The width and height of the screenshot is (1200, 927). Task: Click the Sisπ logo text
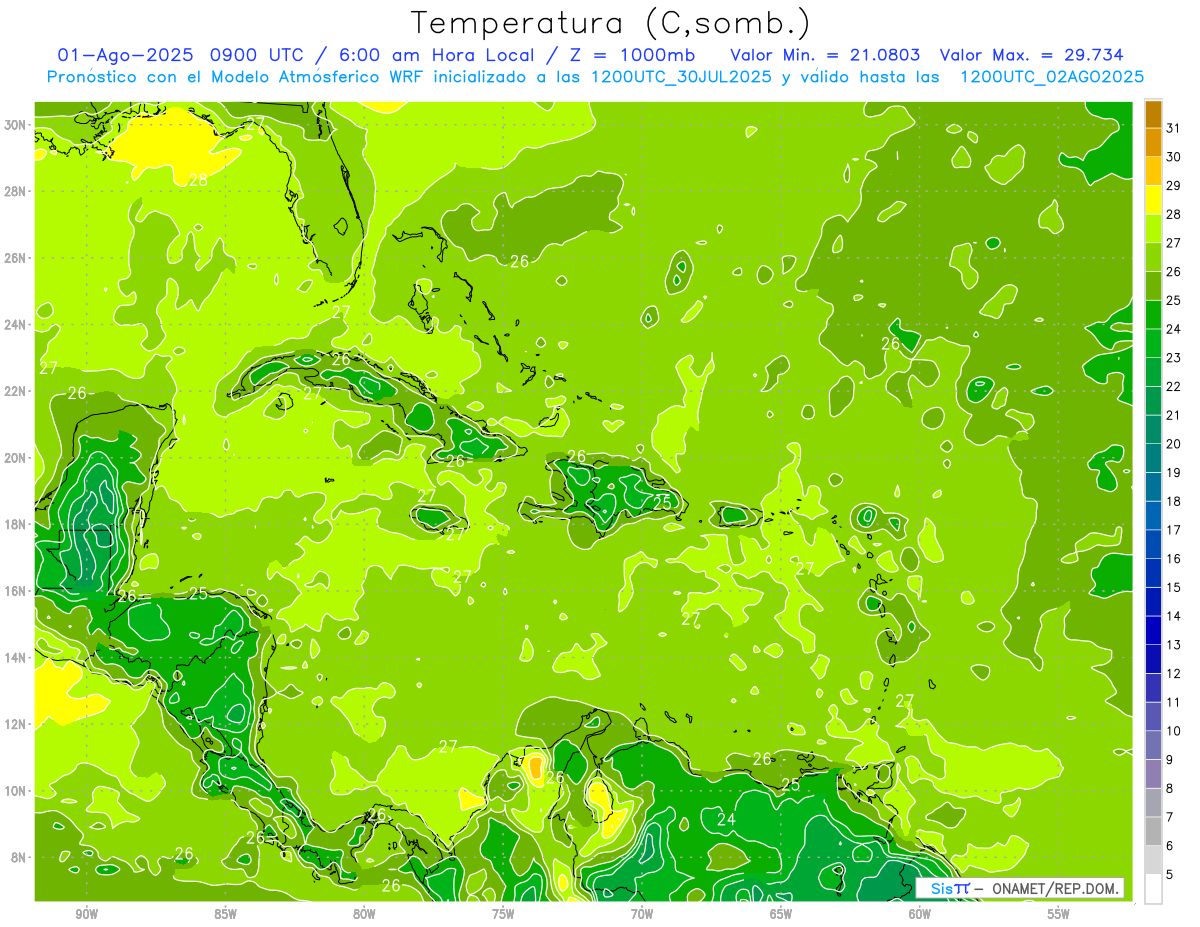pyautogui.click(x=950, y=888)
